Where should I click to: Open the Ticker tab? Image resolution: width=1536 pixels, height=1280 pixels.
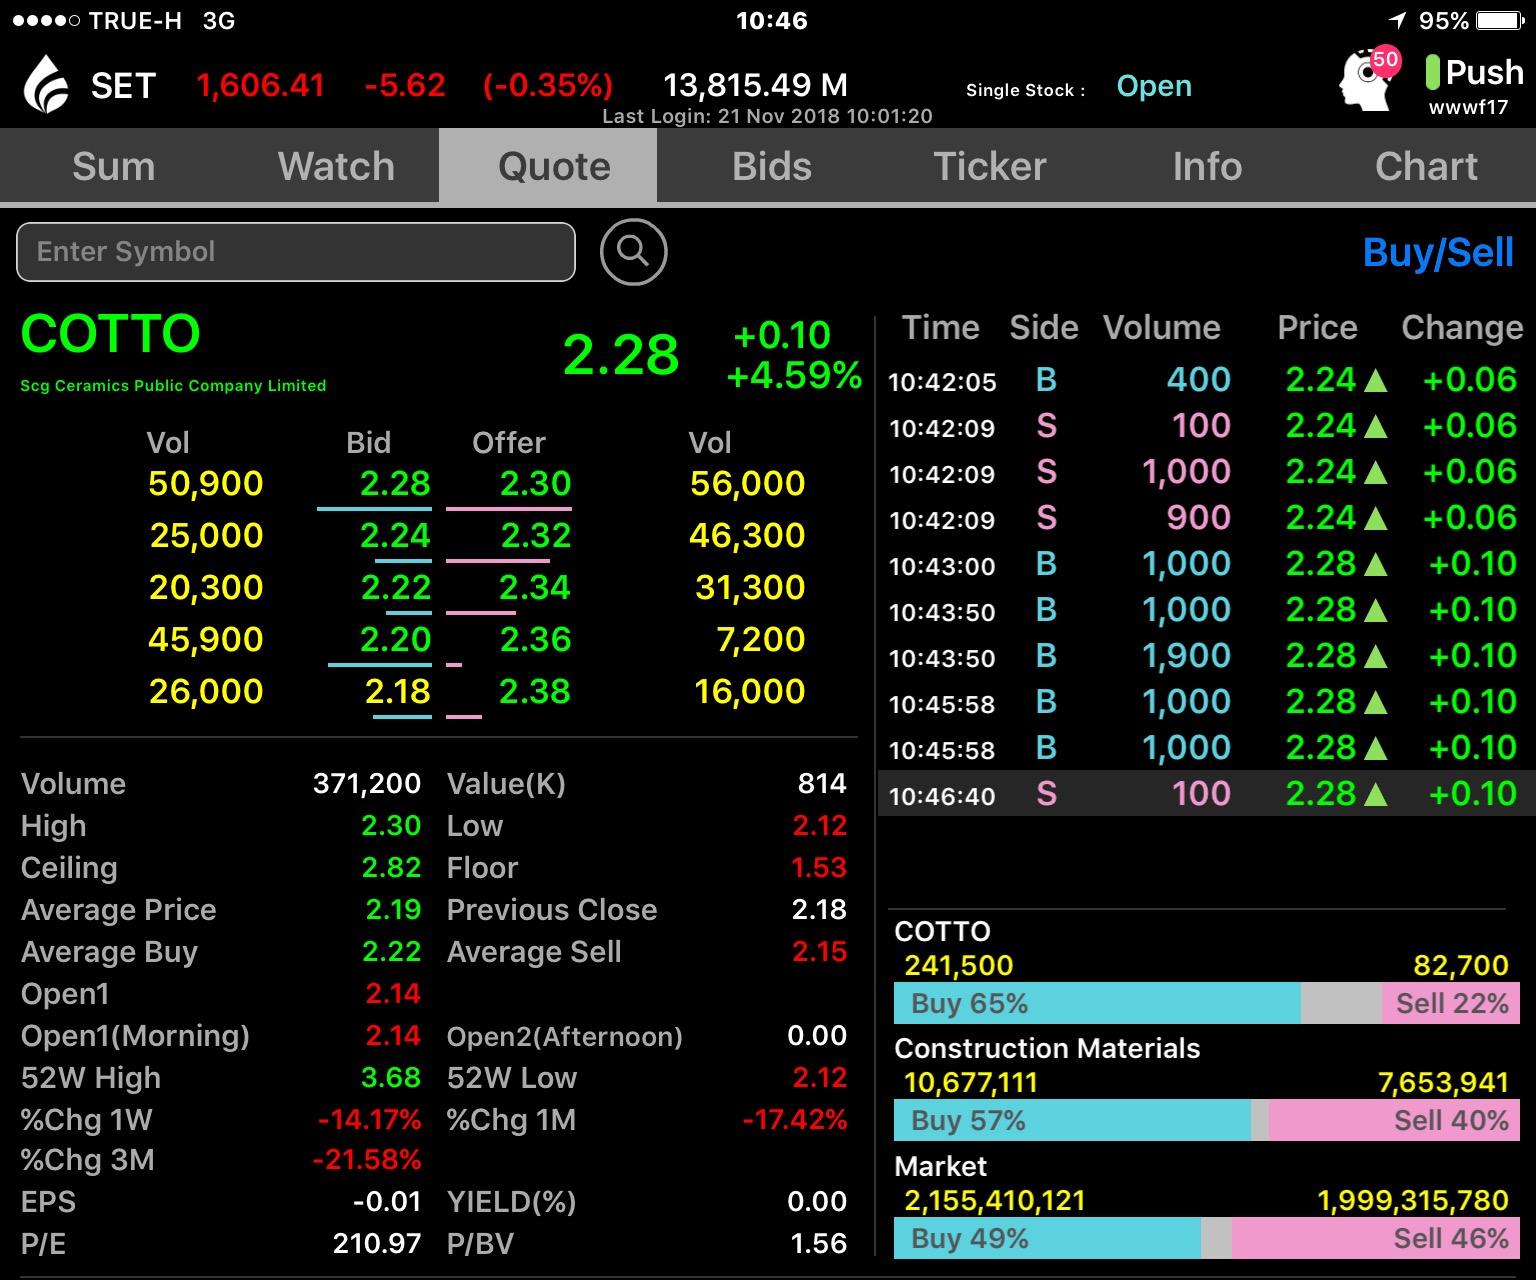pyautogui.click(x=990, y=166)
